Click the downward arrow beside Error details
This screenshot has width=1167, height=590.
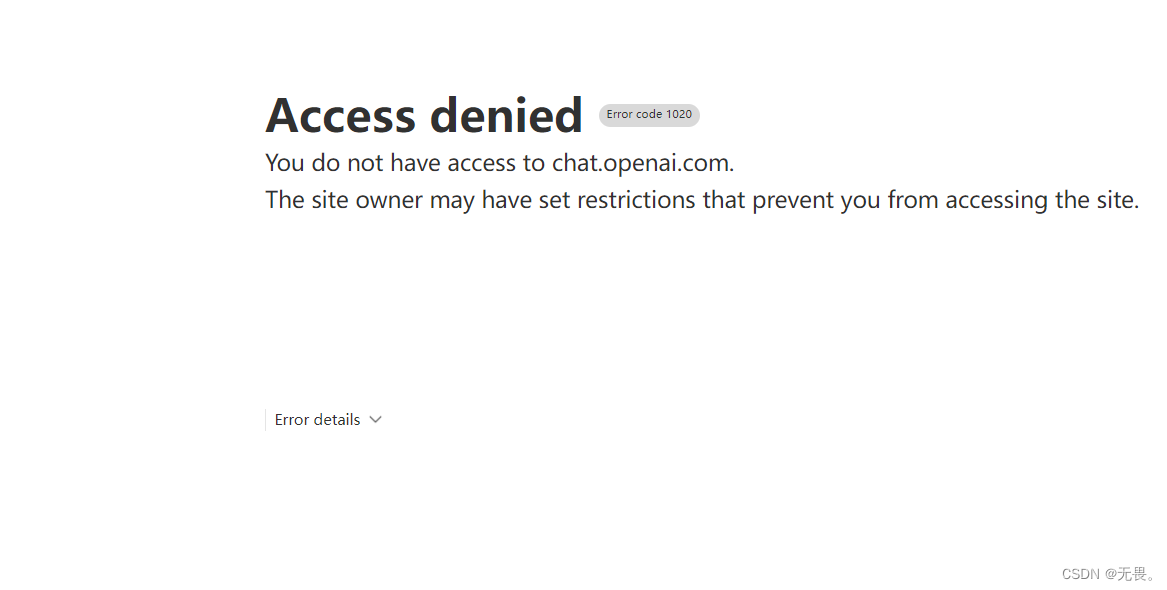375,419
